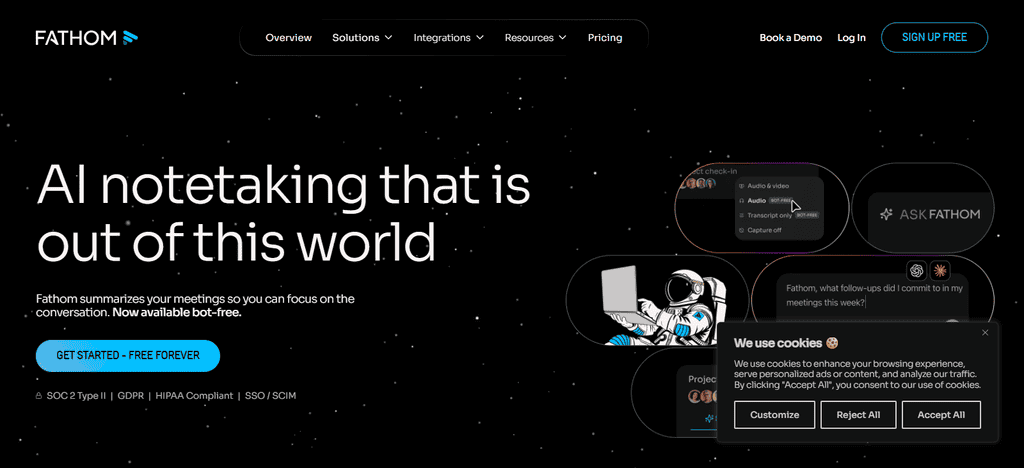Close the cookie banner with X
The image size is (1024, 468).
(985, 332)
